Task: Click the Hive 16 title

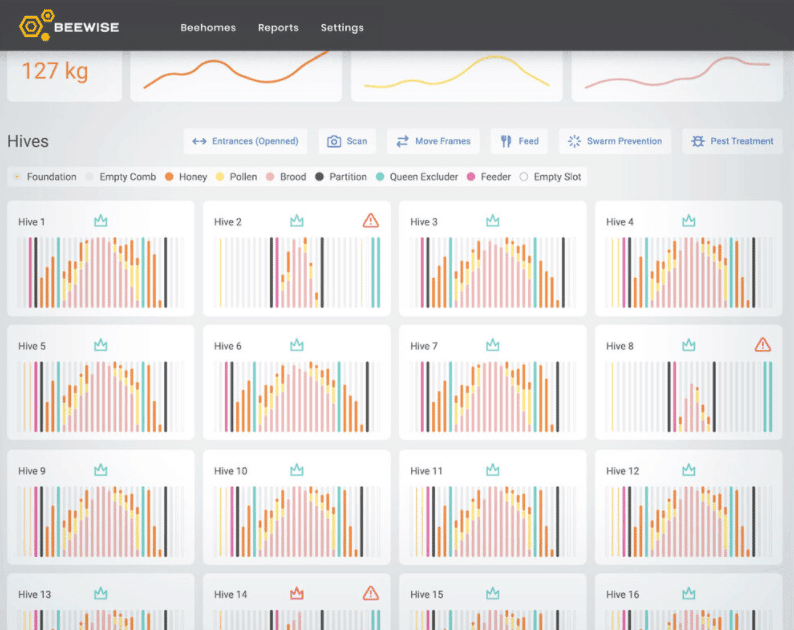Action: pyautogui.click(x=623, y=595)
